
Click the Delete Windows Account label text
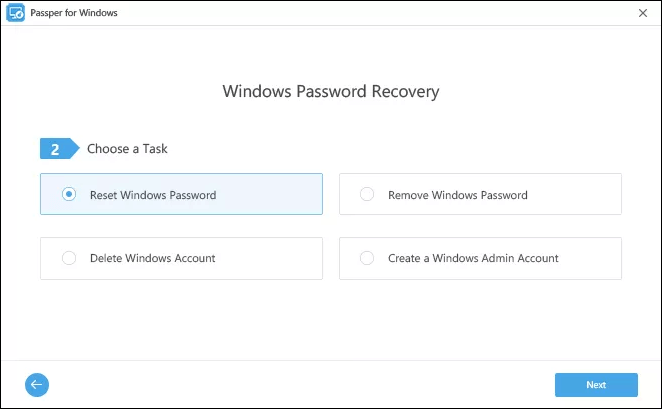(152, 258)
